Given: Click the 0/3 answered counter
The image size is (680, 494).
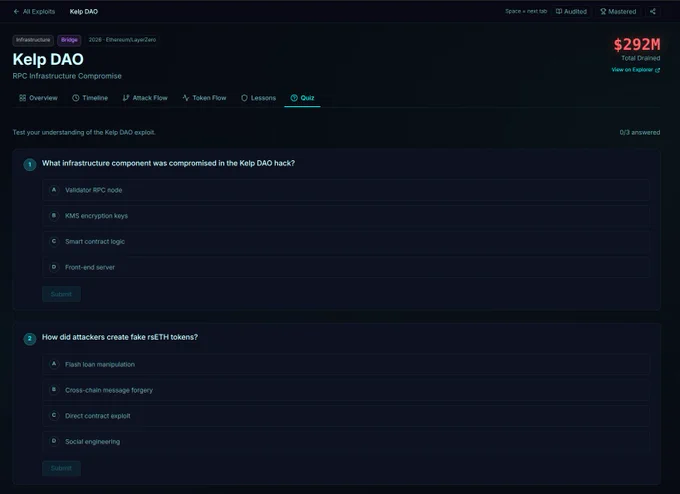Looking at the screenshot, I should (640, 132).
